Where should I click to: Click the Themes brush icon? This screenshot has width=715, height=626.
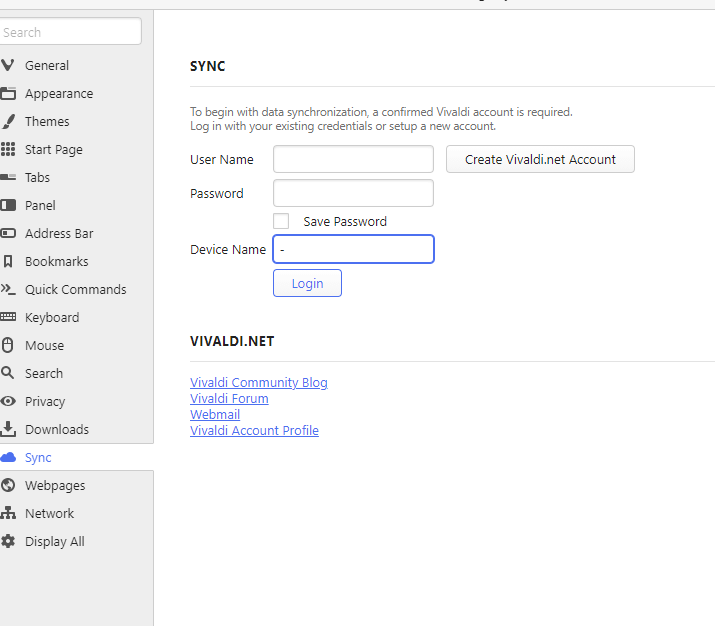pyautogui.click(x=8, y=121)
